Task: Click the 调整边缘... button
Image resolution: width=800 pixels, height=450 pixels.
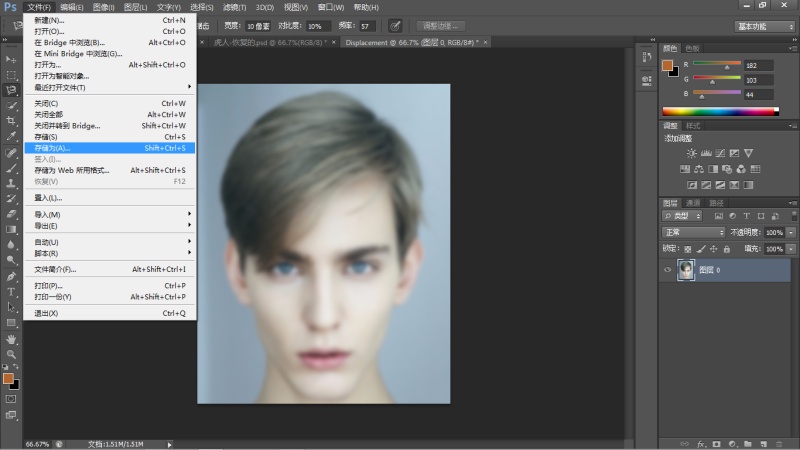Action: tap(440, 26)
